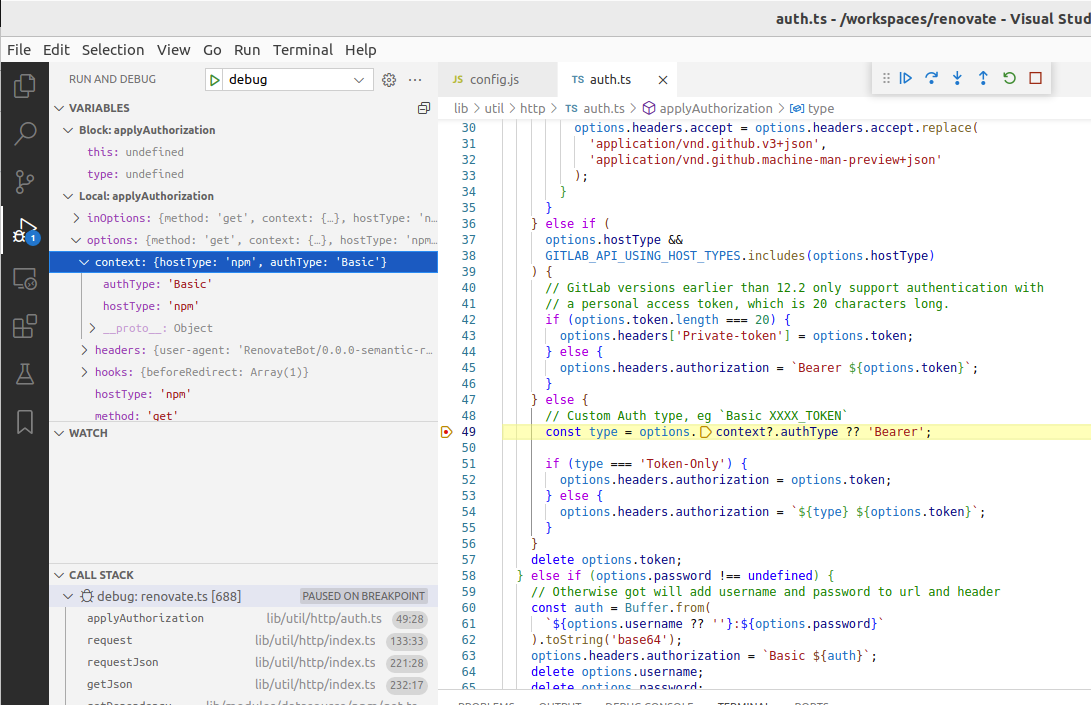Click util in the breadcrumb
Viewport: 1091px width, 705px height.
494,109
